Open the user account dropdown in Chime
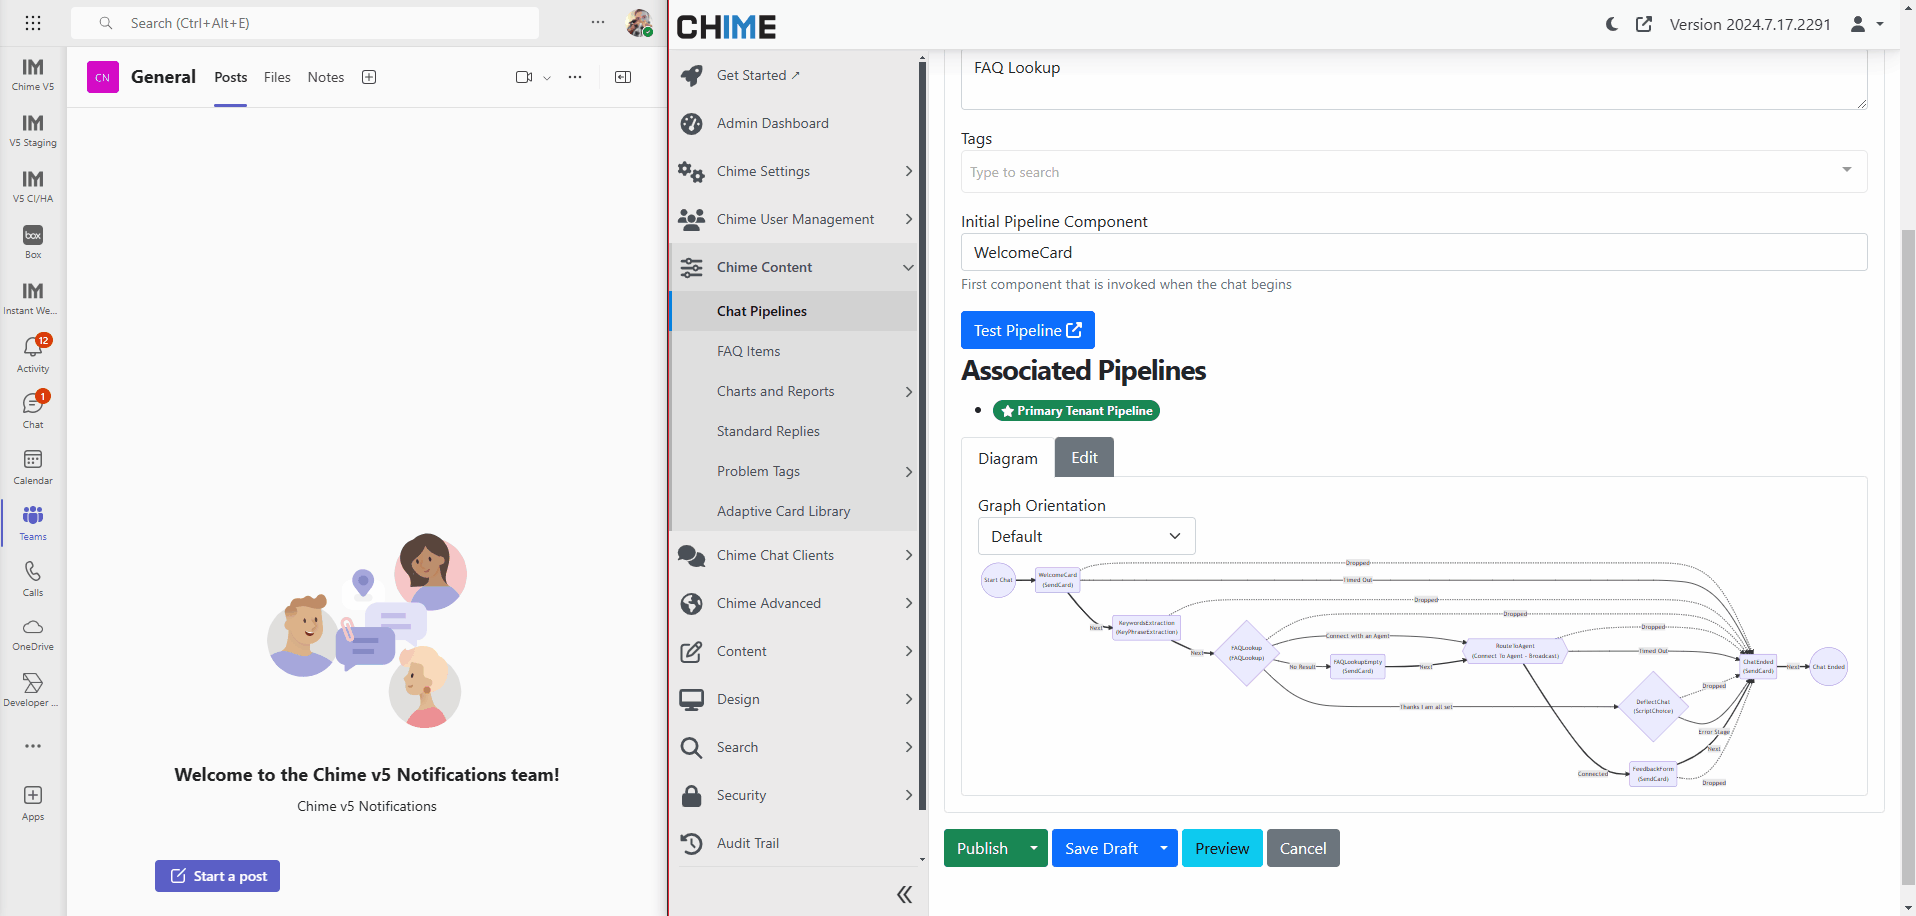Viewport: 1916px width, 916px height. tap(1867, 24)
